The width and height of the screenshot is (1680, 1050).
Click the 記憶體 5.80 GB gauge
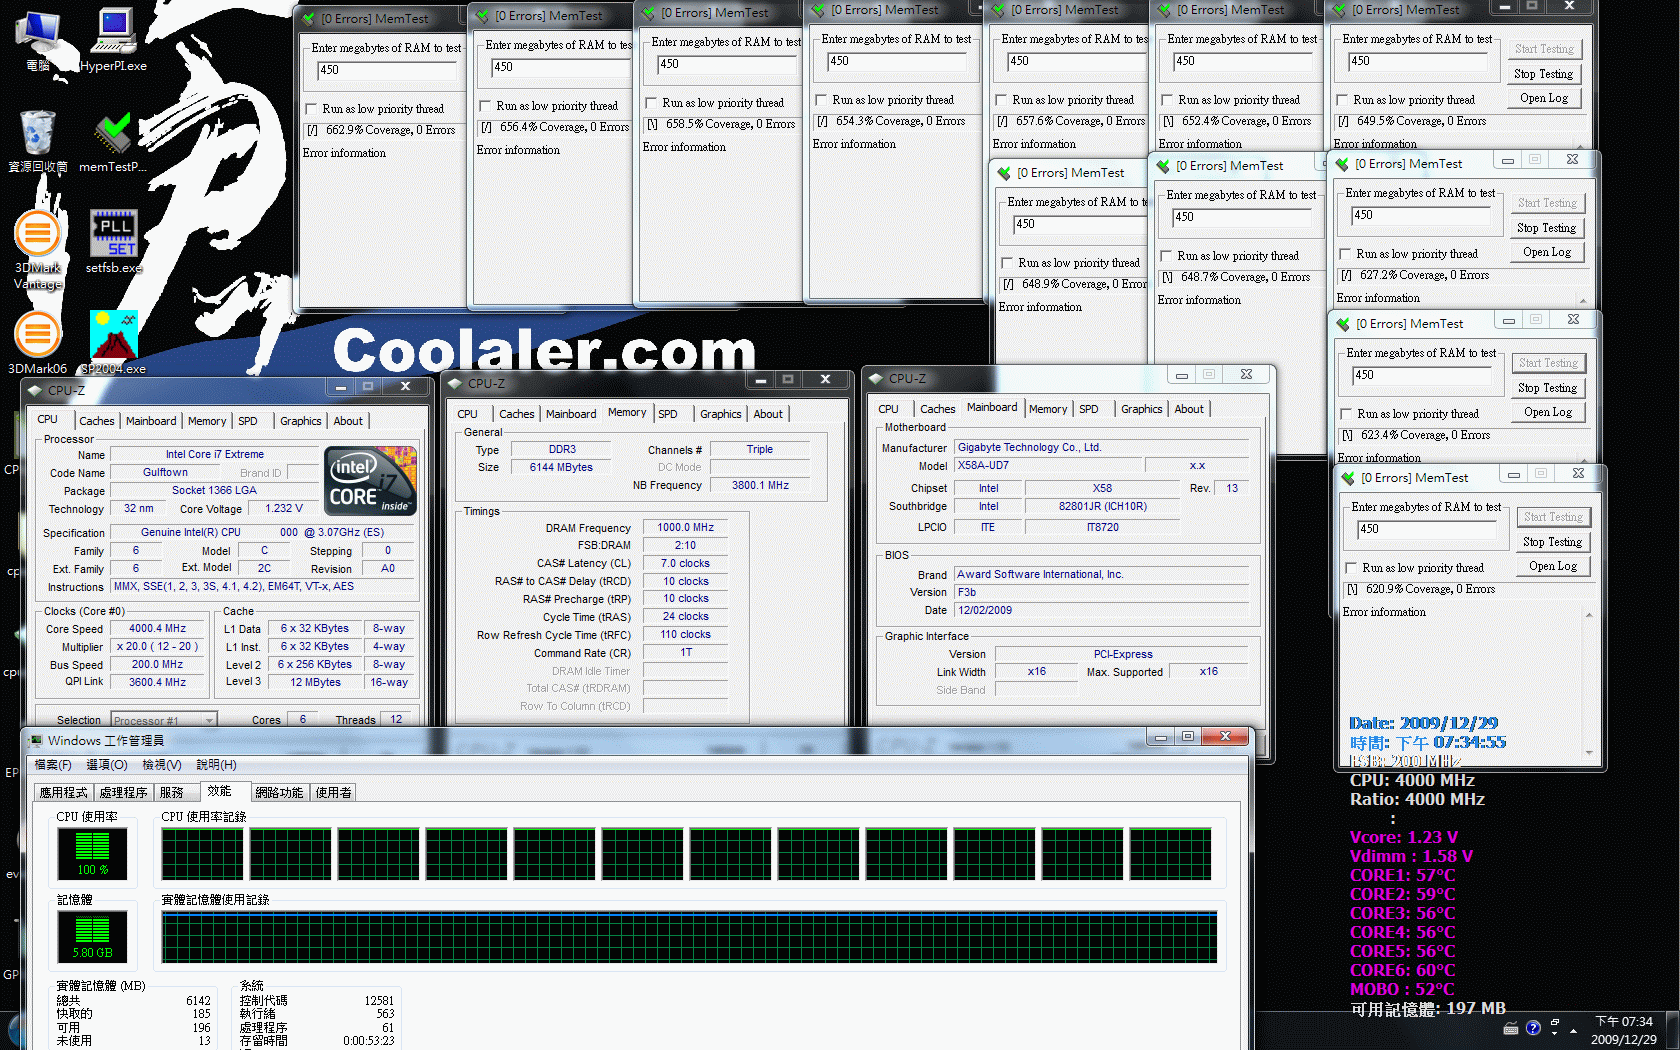[92, 937]
